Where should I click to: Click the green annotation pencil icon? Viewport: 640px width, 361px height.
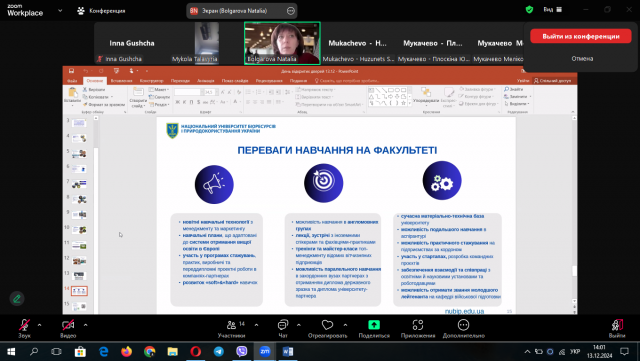click(x=17, y=299)
